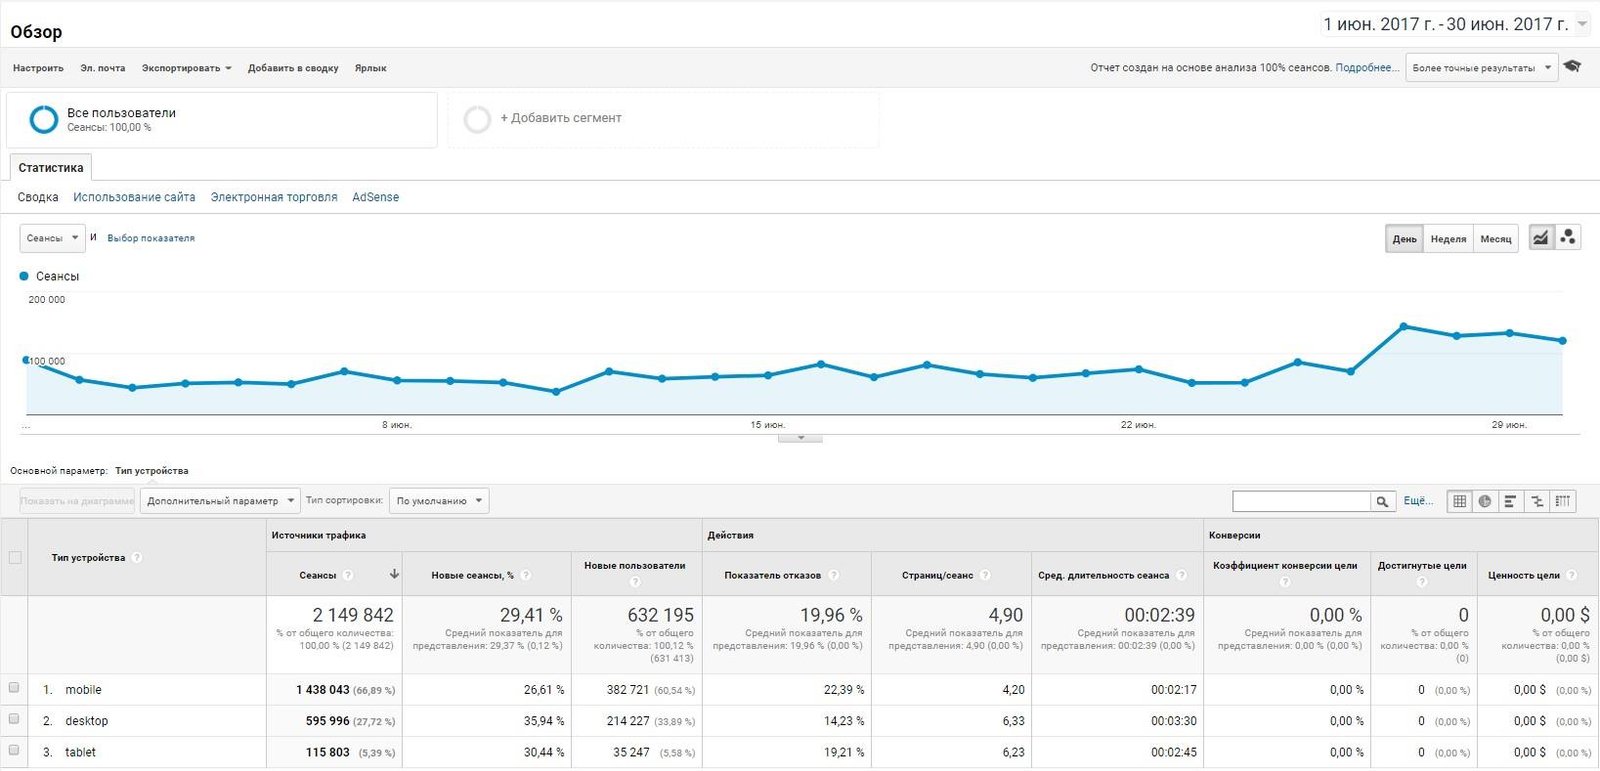Select the pie chart percentage view
The image size is (1600, 771).
(x=1485, y=501)
